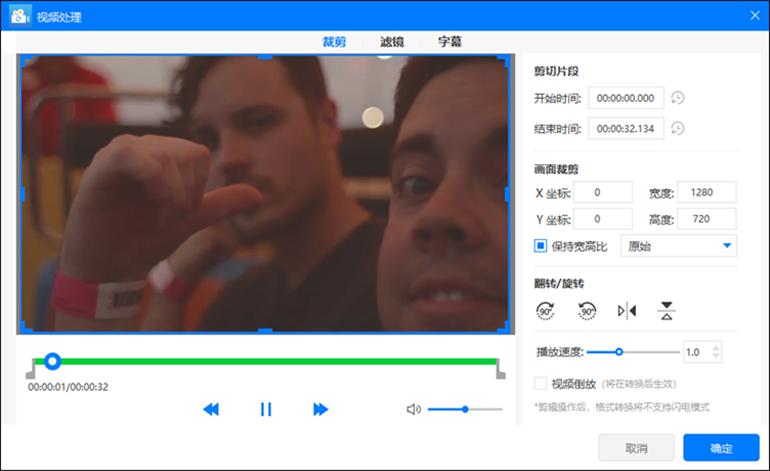Switch to the 字幕 tab
The width and height of the screenshot is (770, 471).
pyautogui.click(x=450, y=42)
